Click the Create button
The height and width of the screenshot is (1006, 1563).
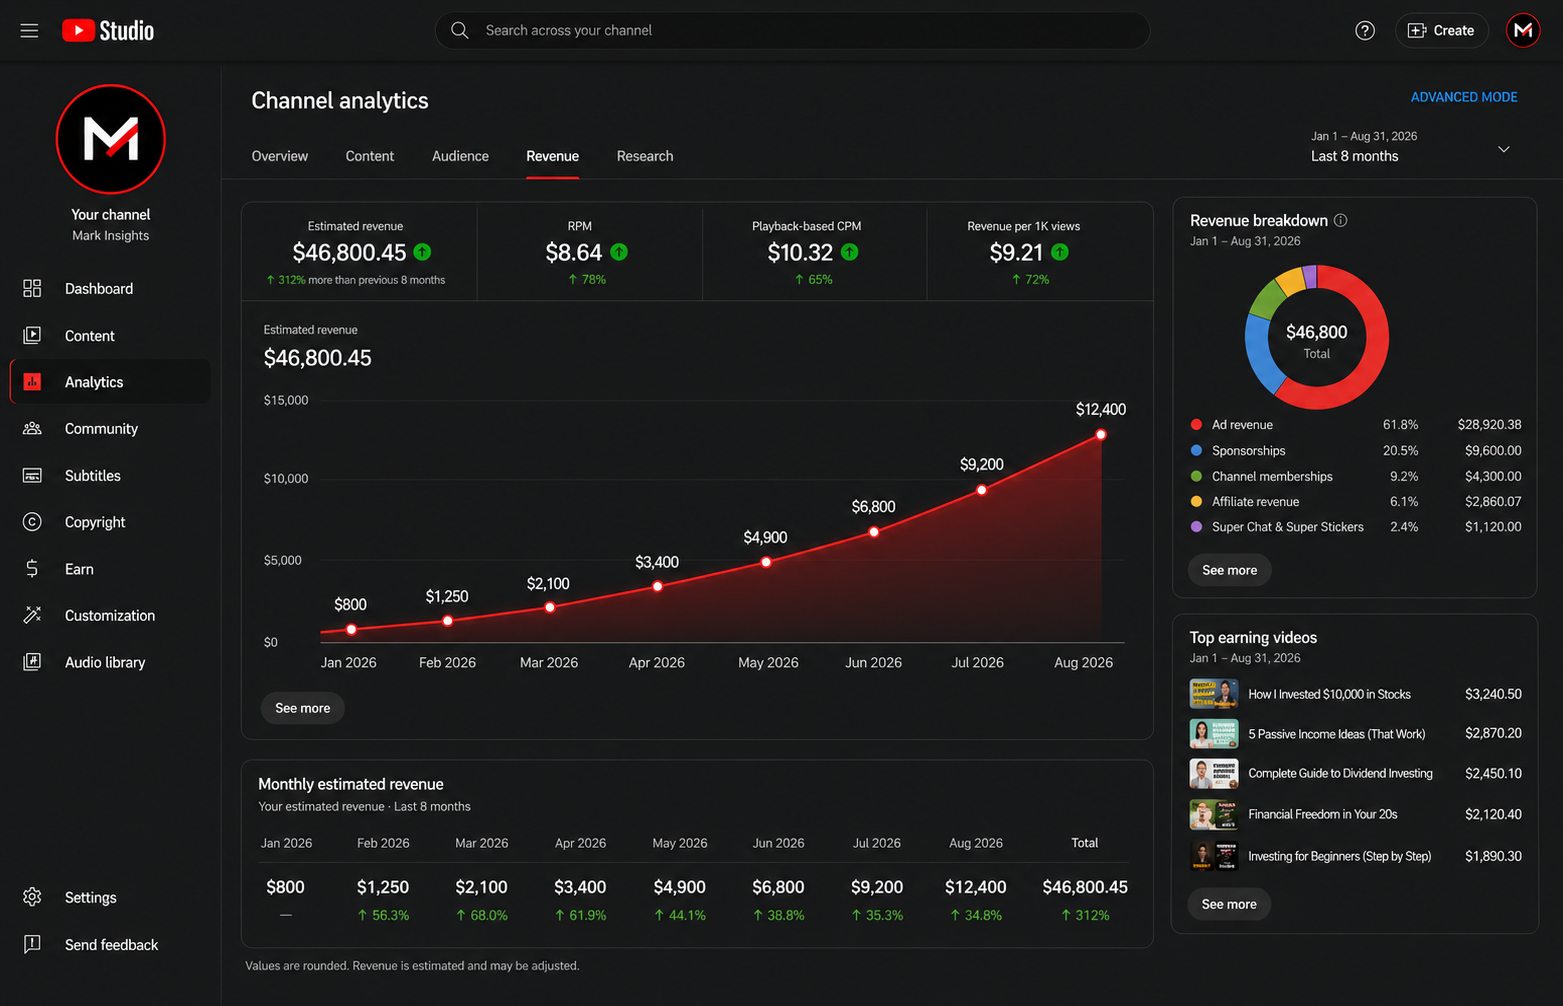point(1441,31)
